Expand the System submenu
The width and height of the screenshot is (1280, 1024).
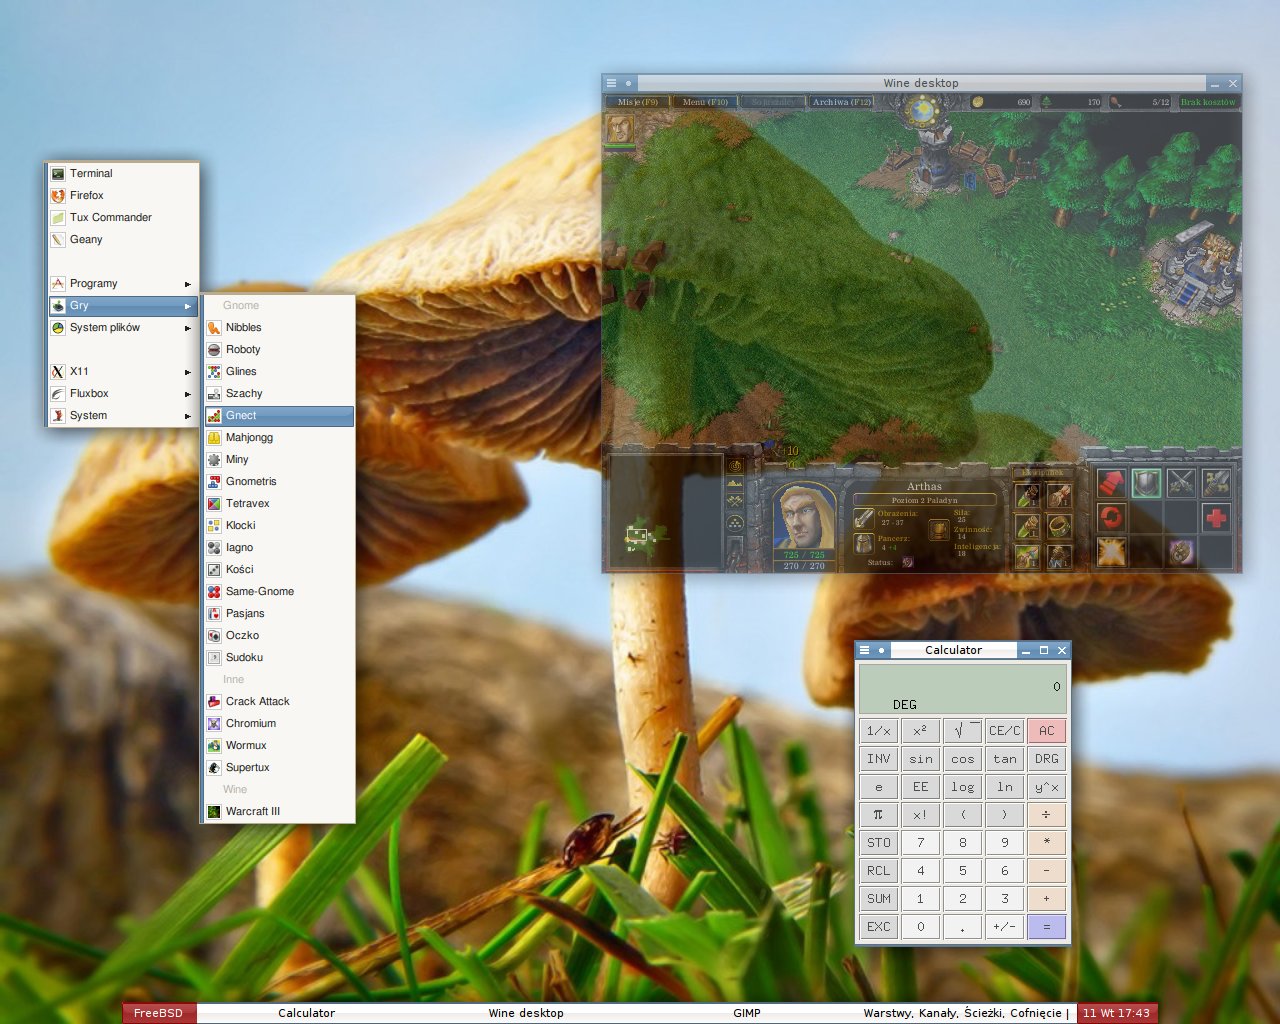[x=122, y=415]
